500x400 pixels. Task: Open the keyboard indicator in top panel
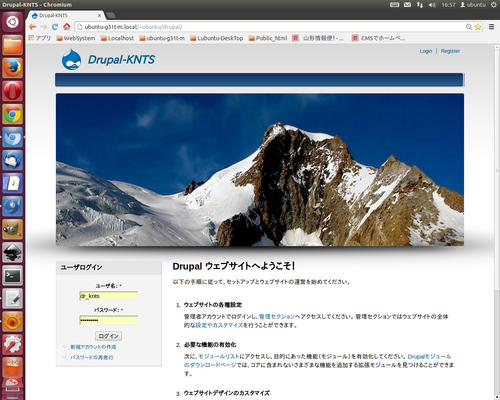tap(394, 5)
